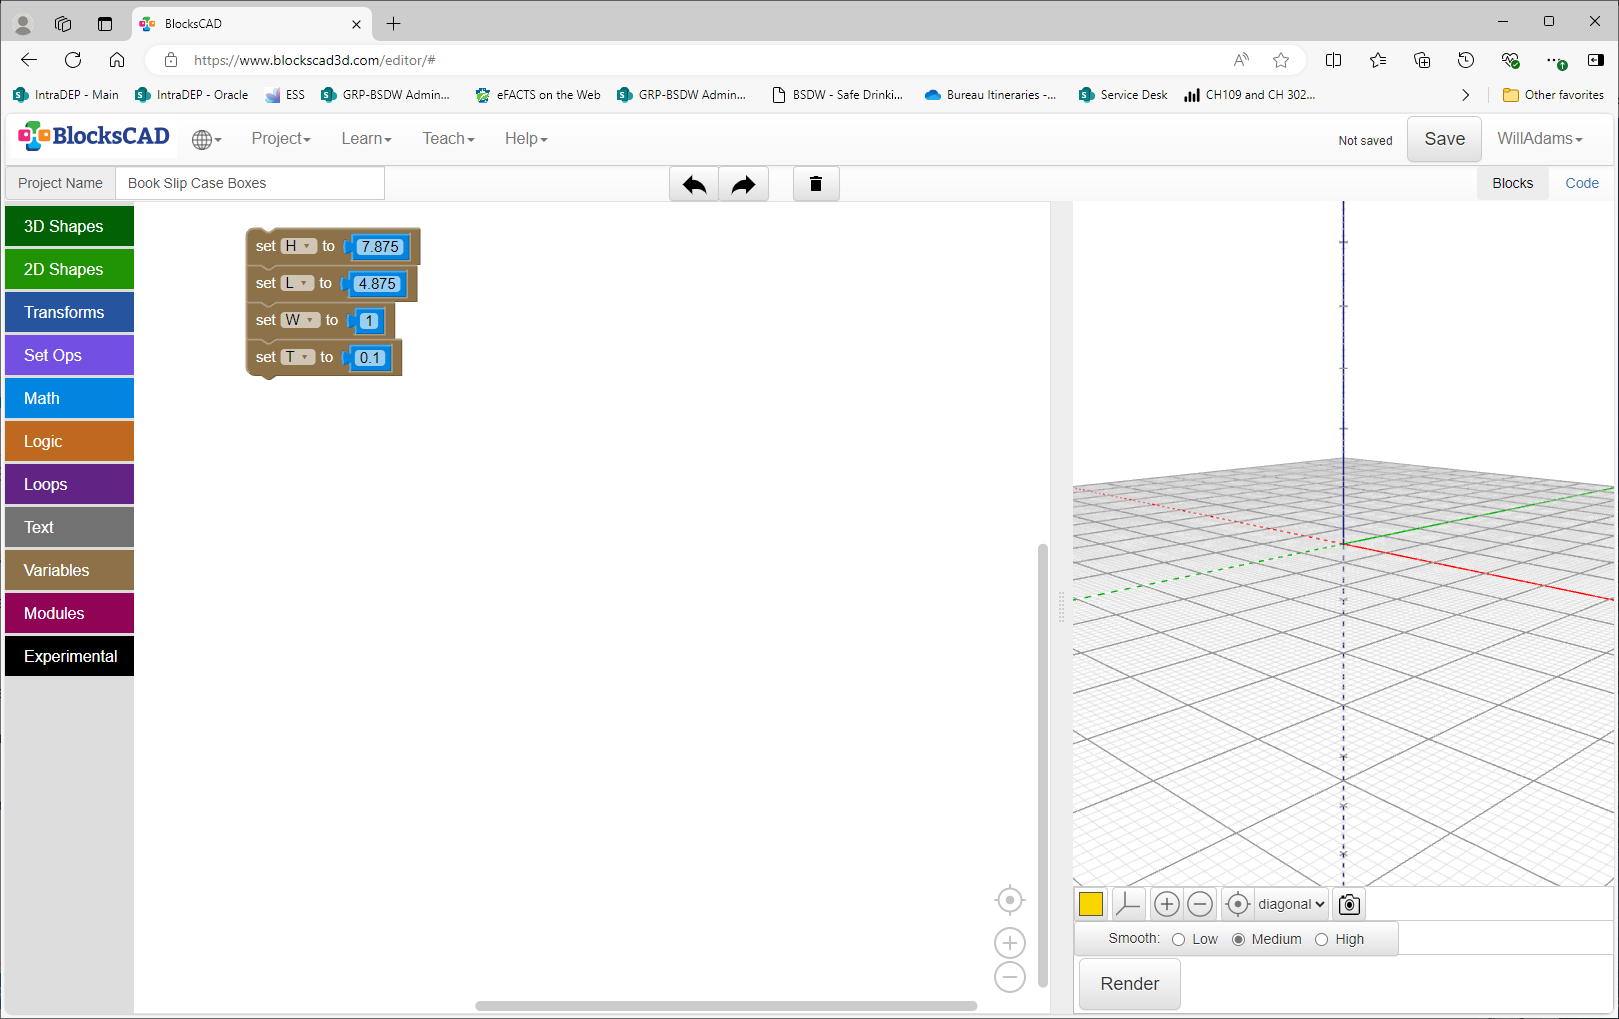Image resolution: width=1619 pixels, height=1019 pixels.
Task: Open browser collections
Action: (x=1422, y=60)
